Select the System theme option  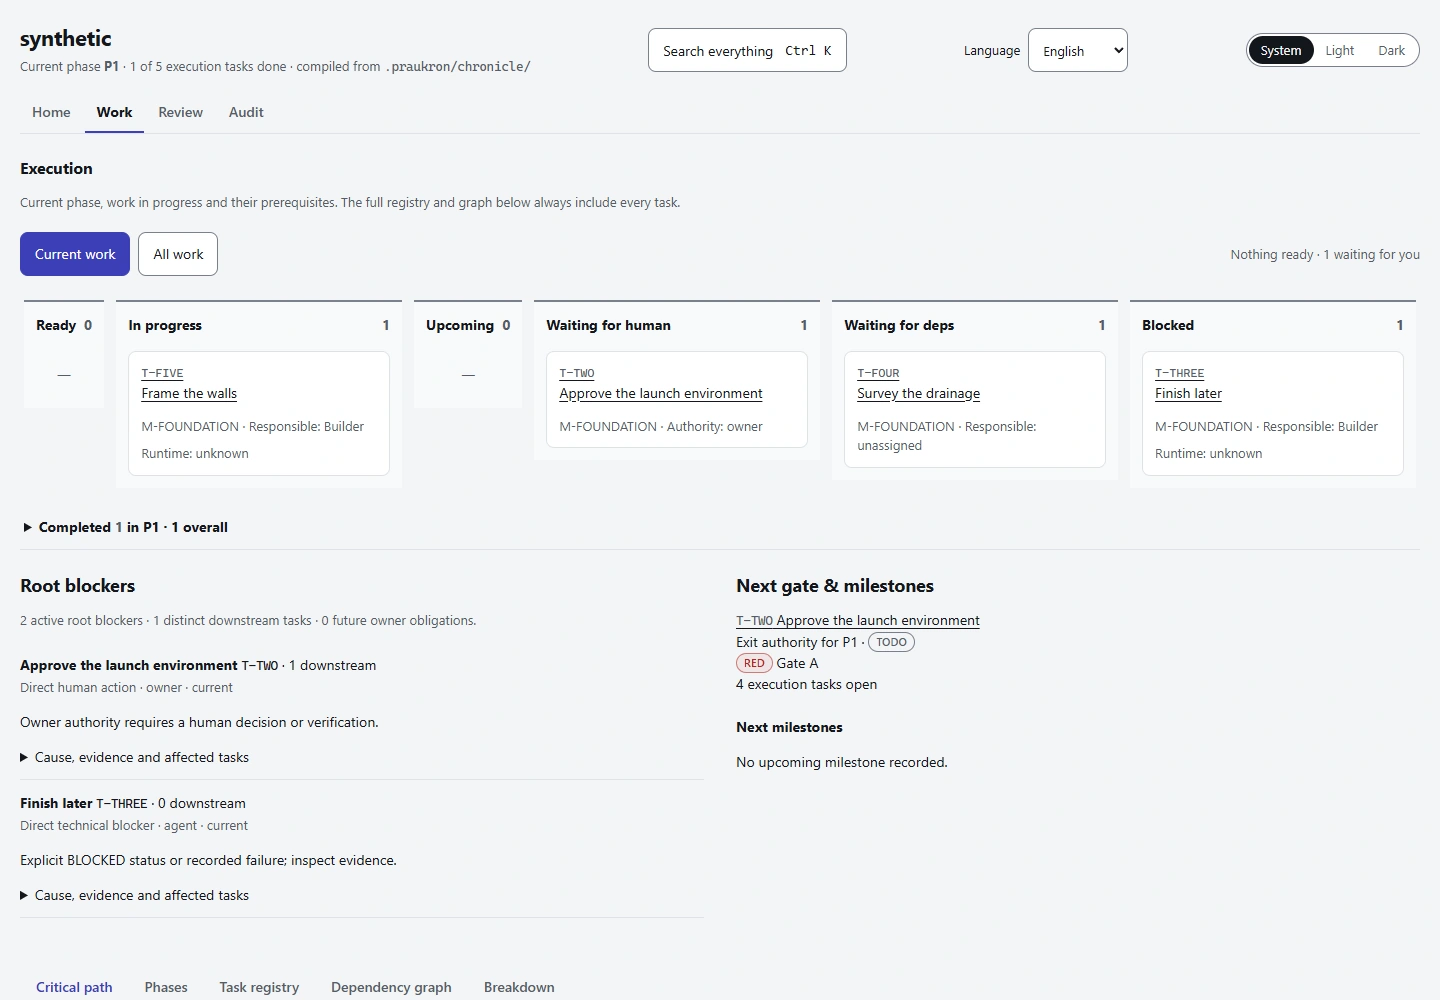(1280, 50)
